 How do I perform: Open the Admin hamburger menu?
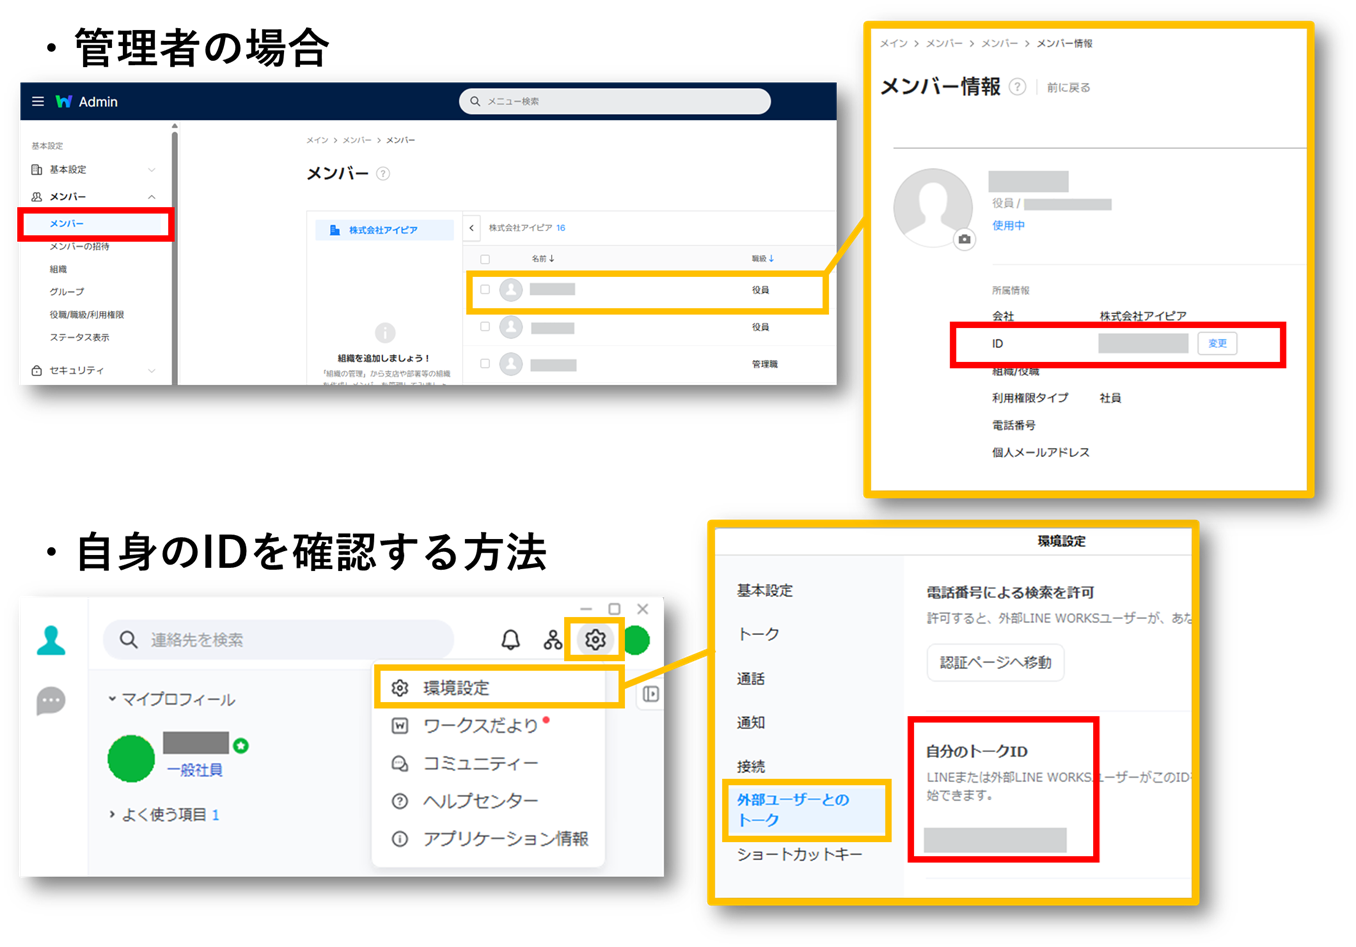(x=38, y=101)
